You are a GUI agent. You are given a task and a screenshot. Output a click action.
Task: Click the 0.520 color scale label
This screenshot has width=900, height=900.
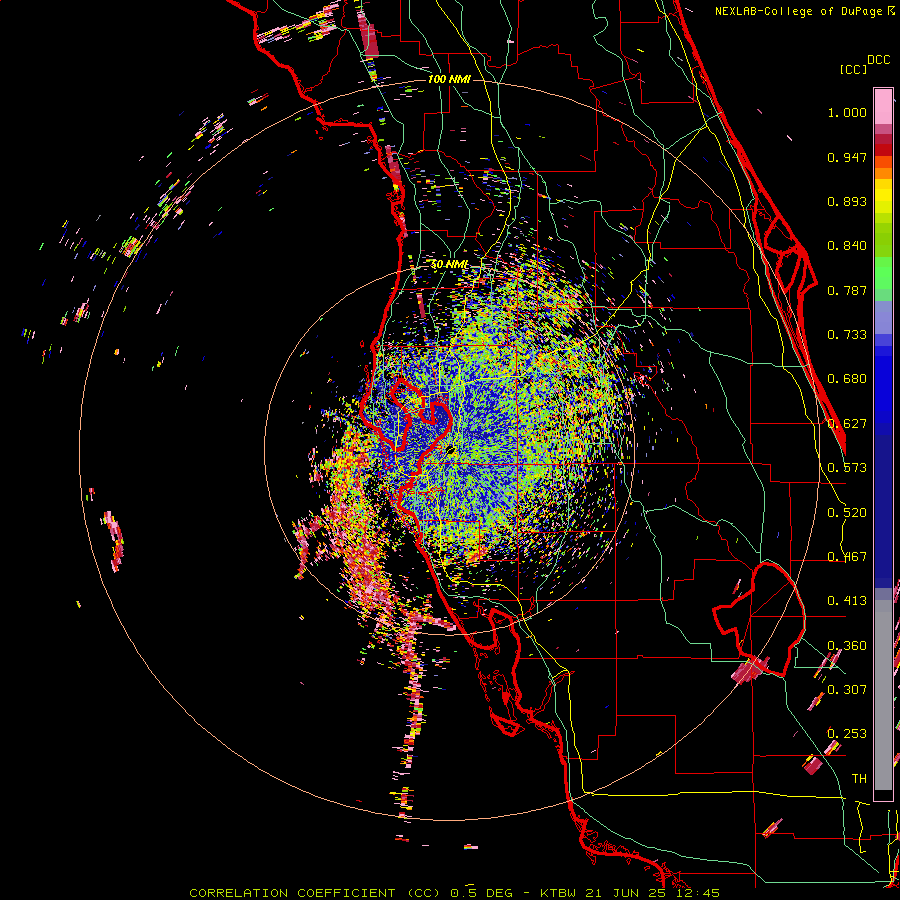click(x=847, y=513)
